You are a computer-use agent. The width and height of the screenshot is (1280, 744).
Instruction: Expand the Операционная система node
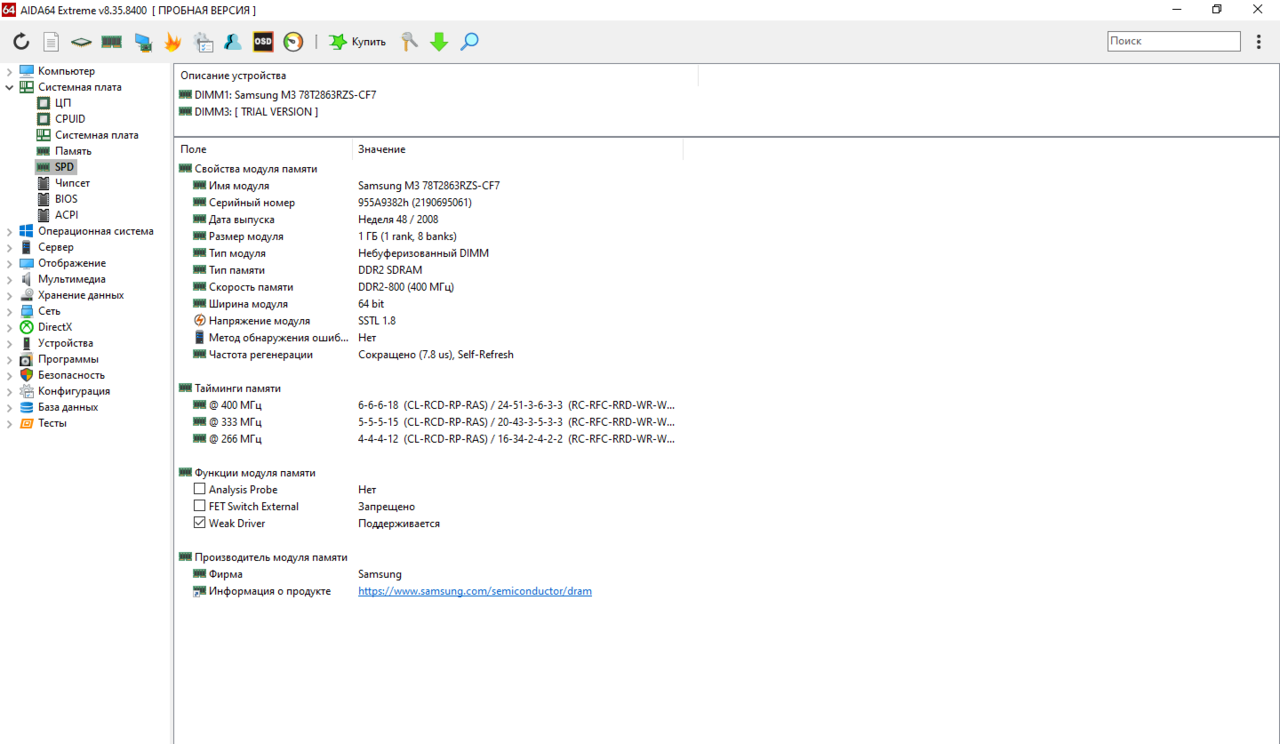pos(9,231)
